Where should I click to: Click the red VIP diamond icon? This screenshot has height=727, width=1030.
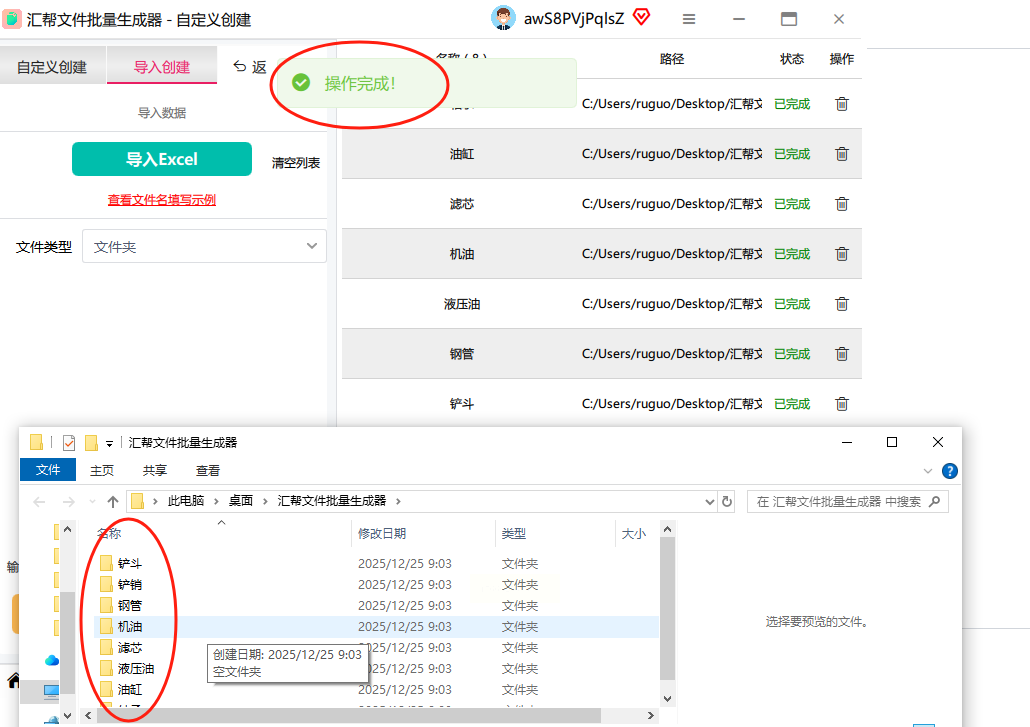pos(642,17)
